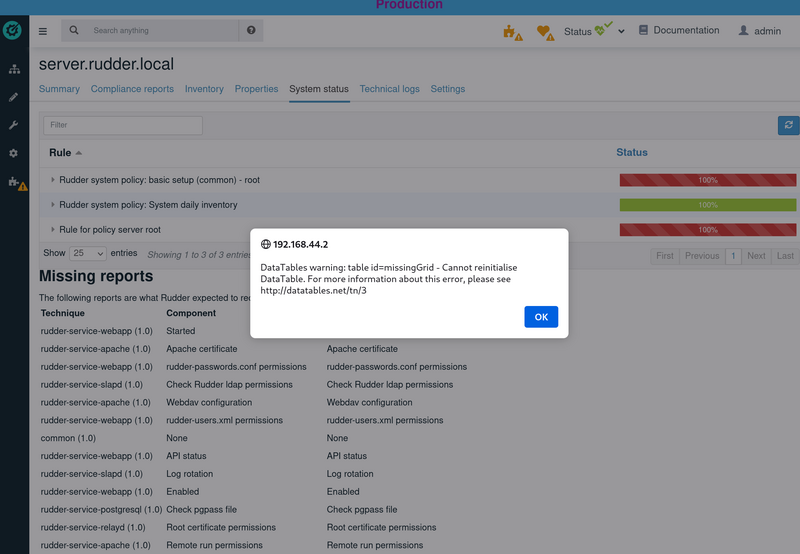
Task: Open the entries per page dropdown showing 25
Action: click(x=88, y=253)
